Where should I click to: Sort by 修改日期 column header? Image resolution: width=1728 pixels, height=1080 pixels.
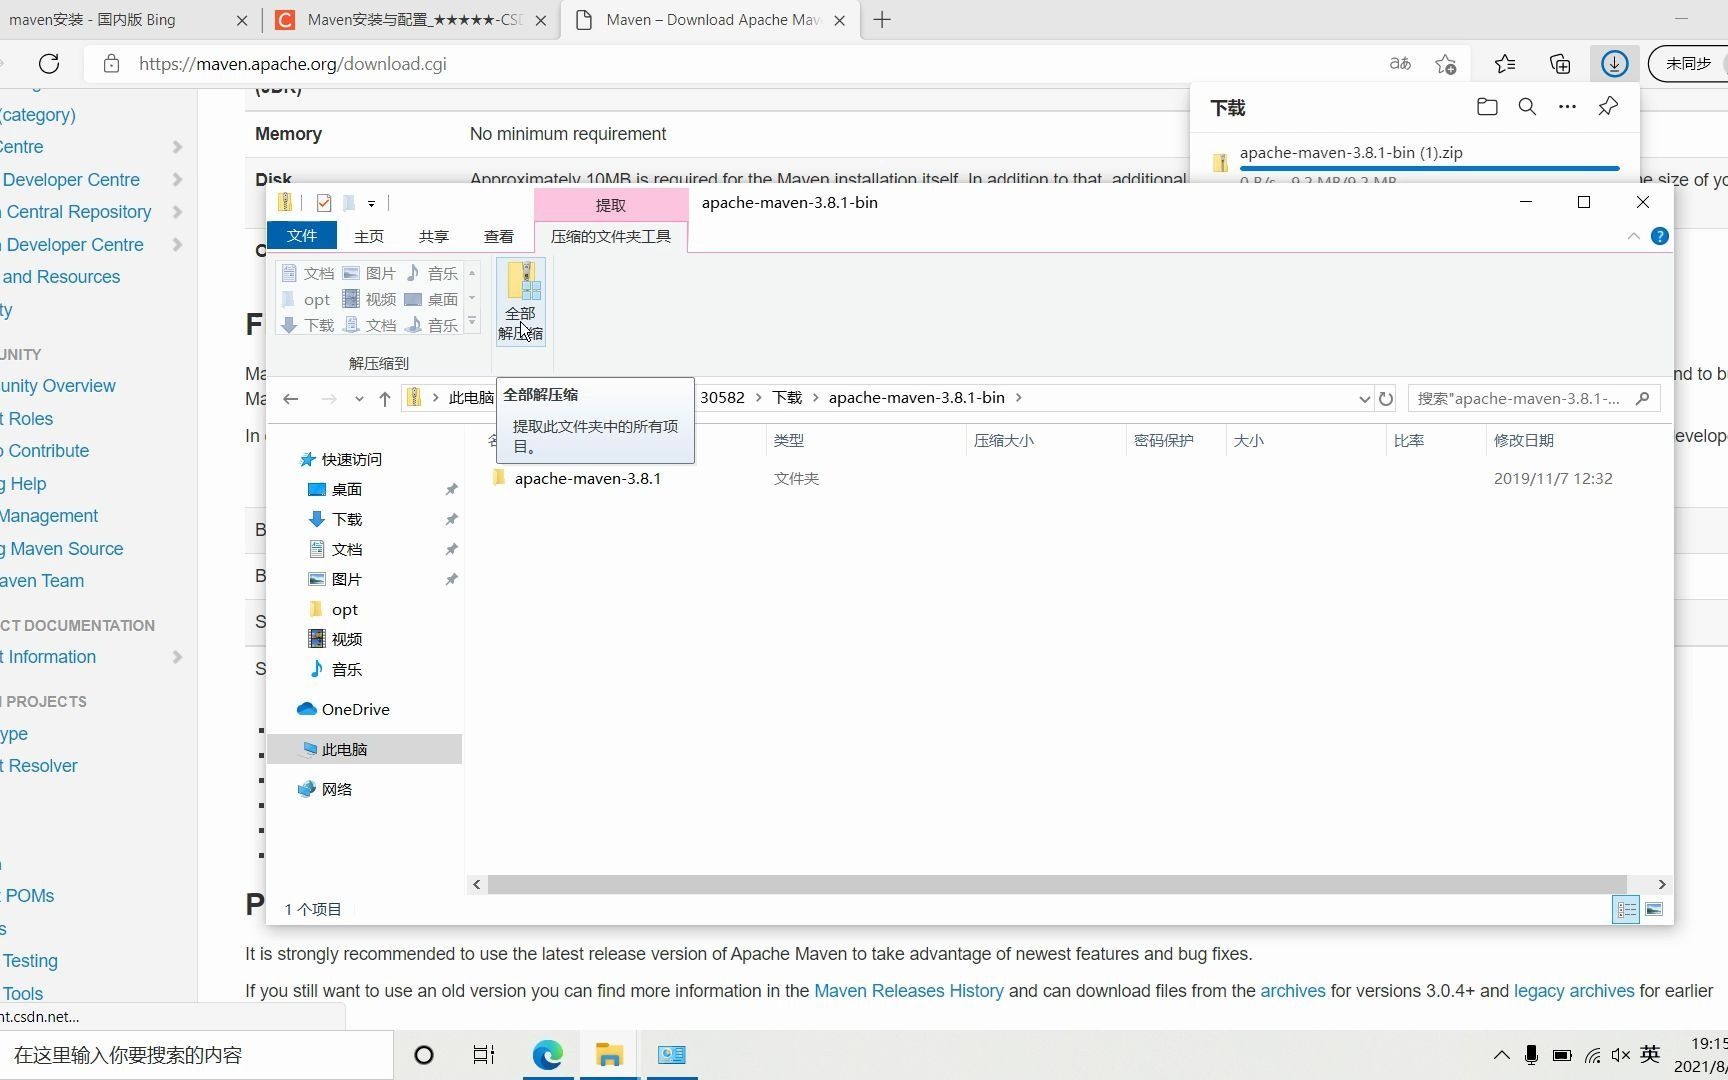point(1523,441)
